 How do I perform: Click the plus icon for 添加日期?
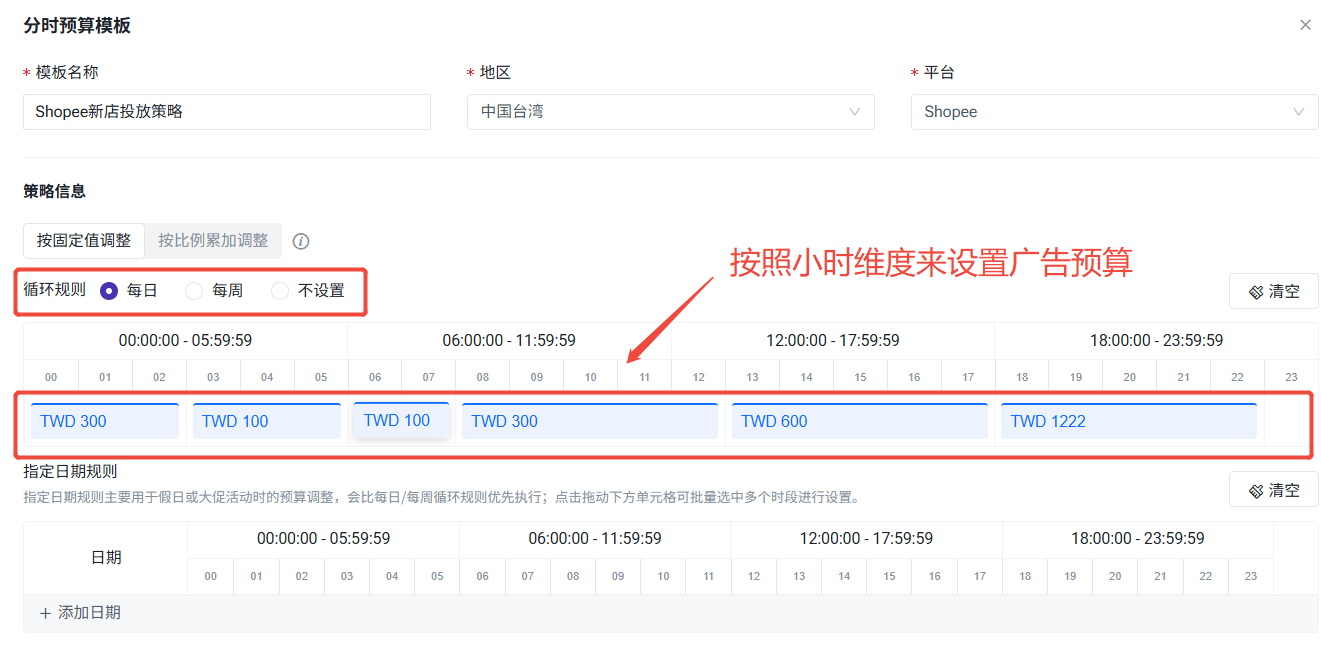coord(45,613)
